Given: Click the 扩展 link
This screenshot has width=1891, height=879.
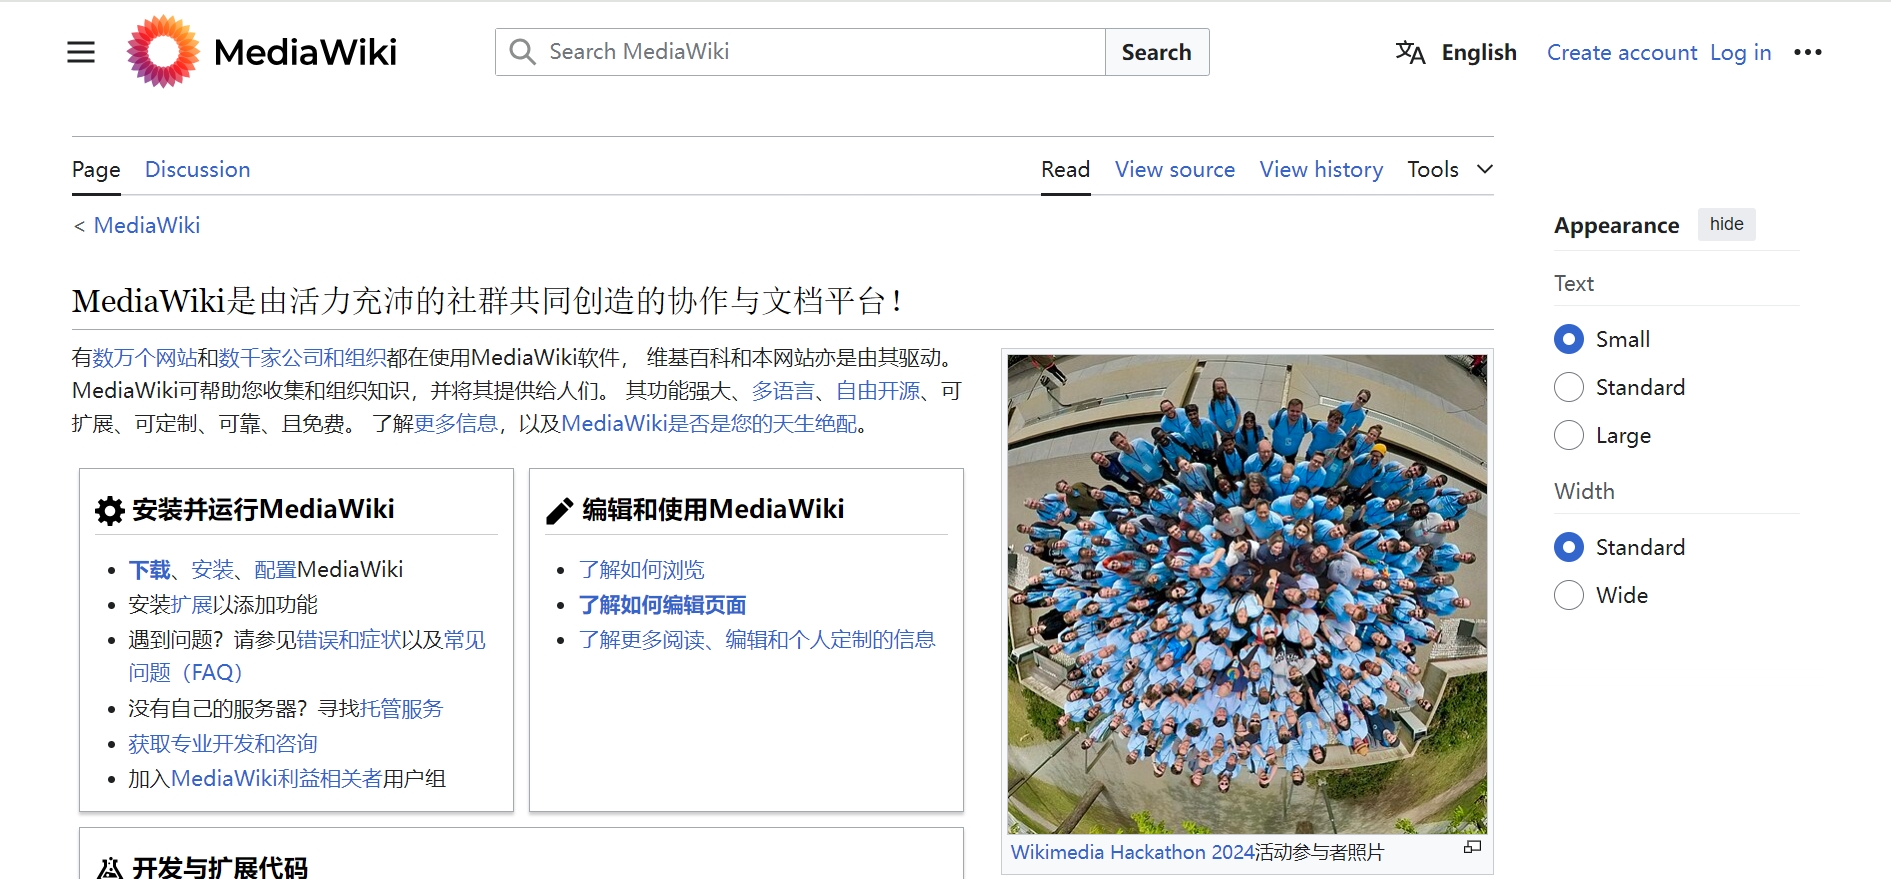Looking at the screenshot, I should (191, 605).
